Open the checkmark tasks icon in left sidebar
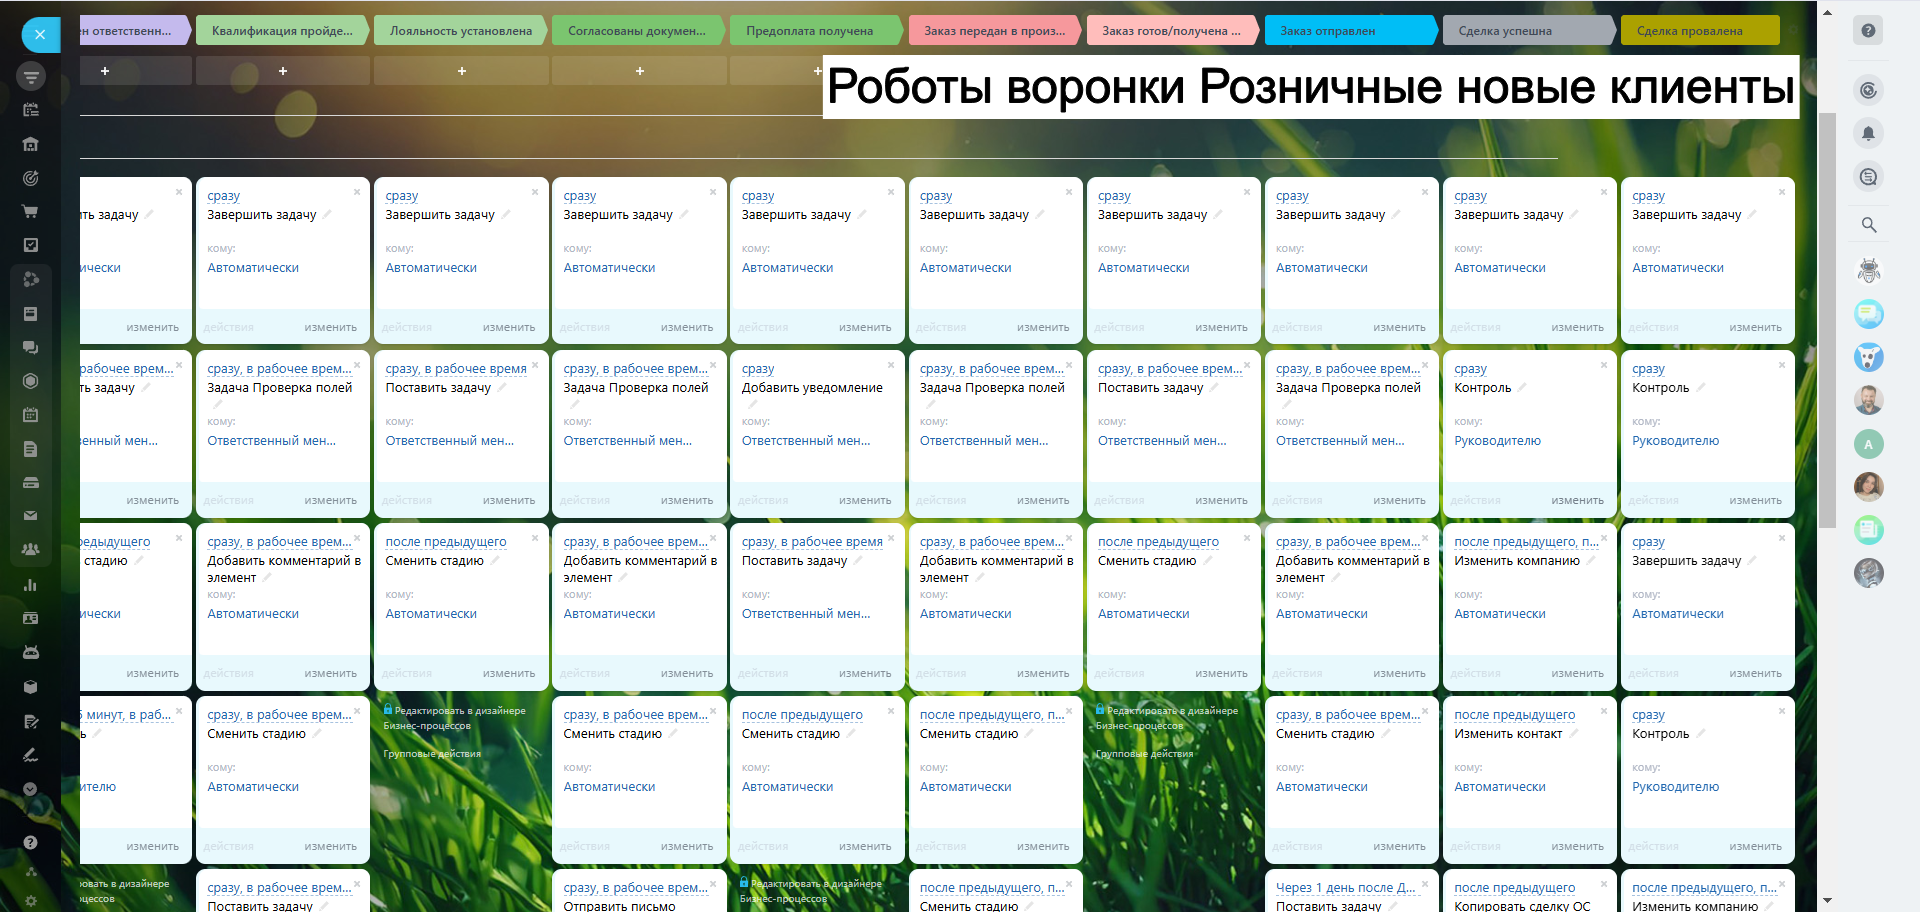Viewport: 1920px width, 912px height. pyautogui.click(x=31, y=245)
